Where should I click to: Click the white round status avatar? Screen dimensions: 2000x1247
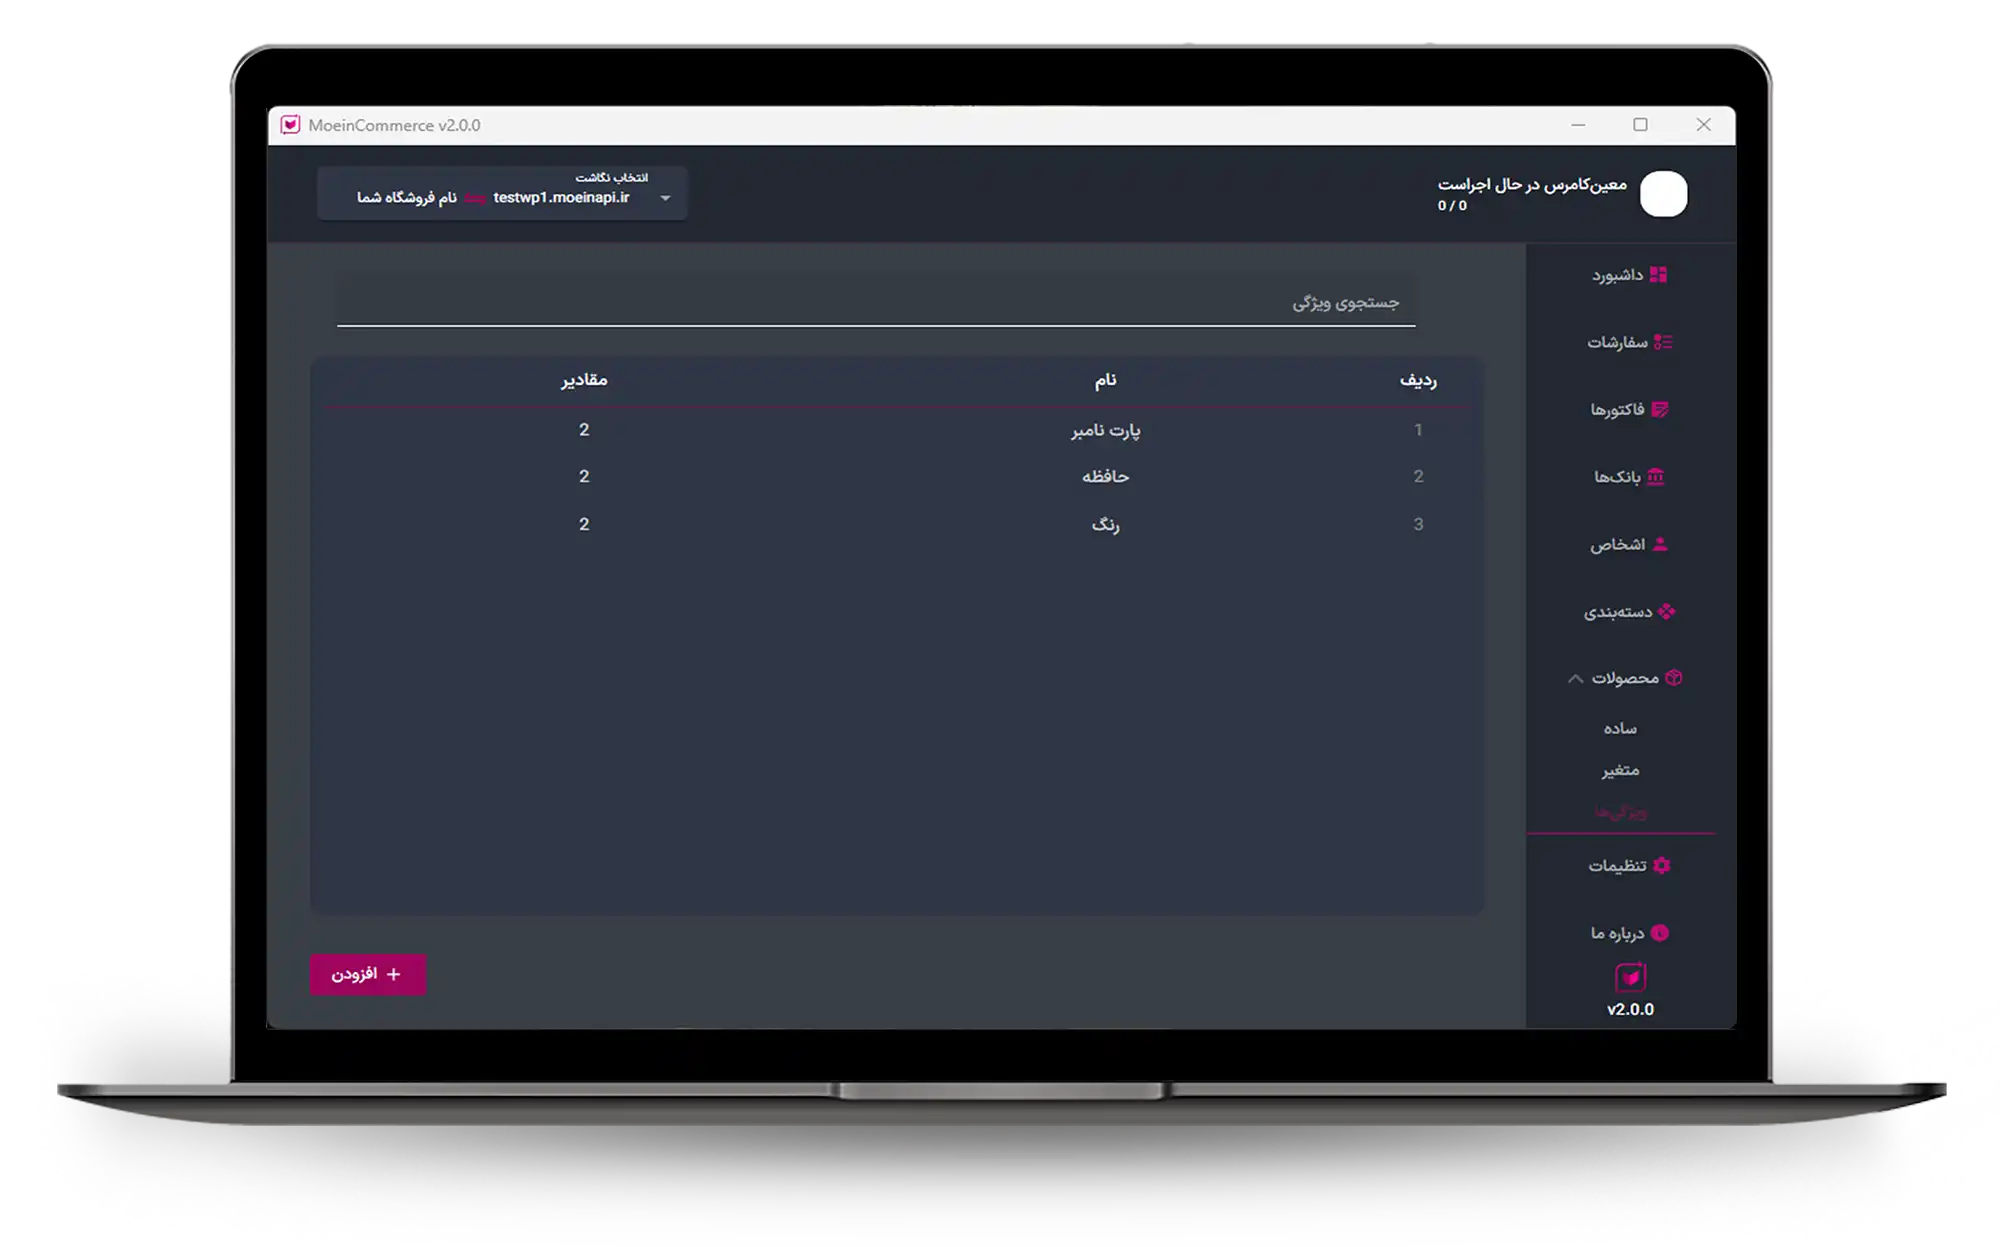pos(1663,194)
